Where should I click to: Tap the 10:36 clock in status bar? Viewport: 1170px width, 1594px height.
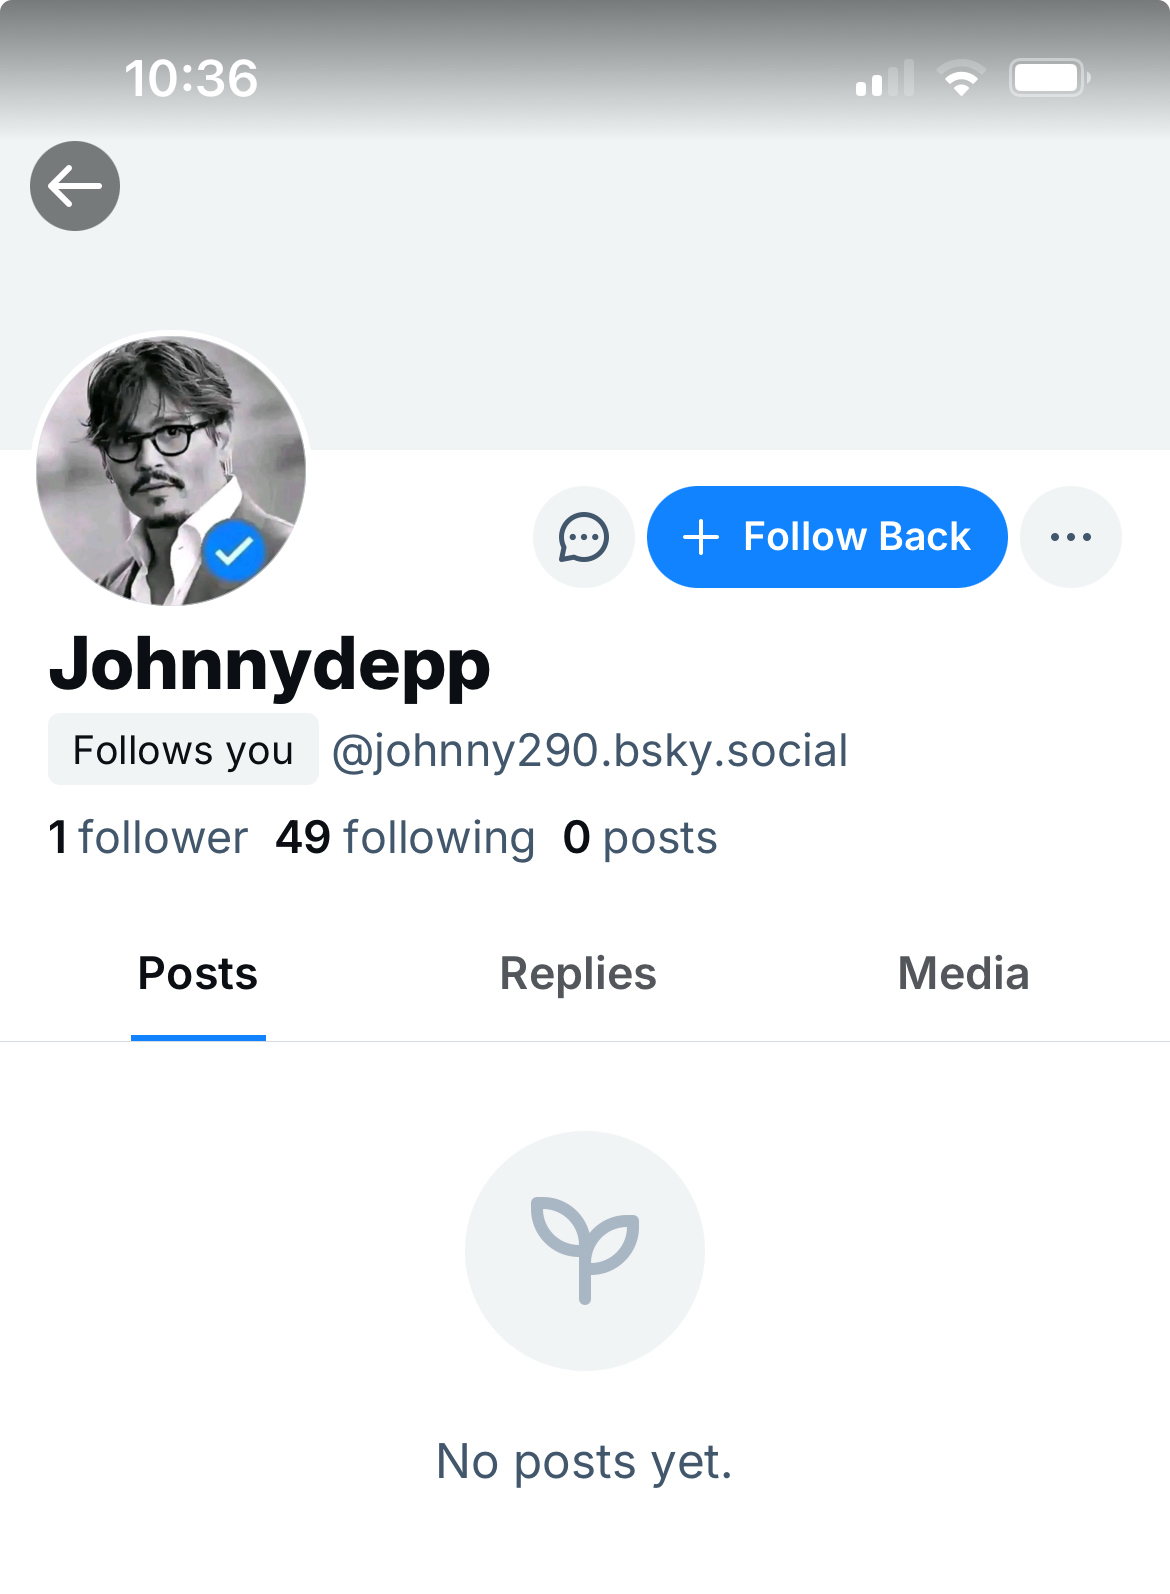coord(191,78)
